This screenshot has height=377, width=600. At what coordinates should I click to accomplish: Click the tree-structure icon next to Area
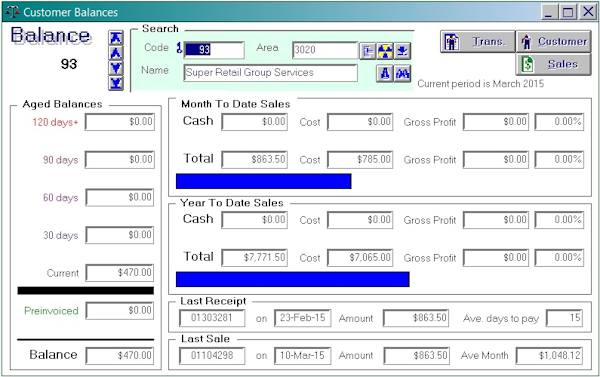(x=368, y=51)
